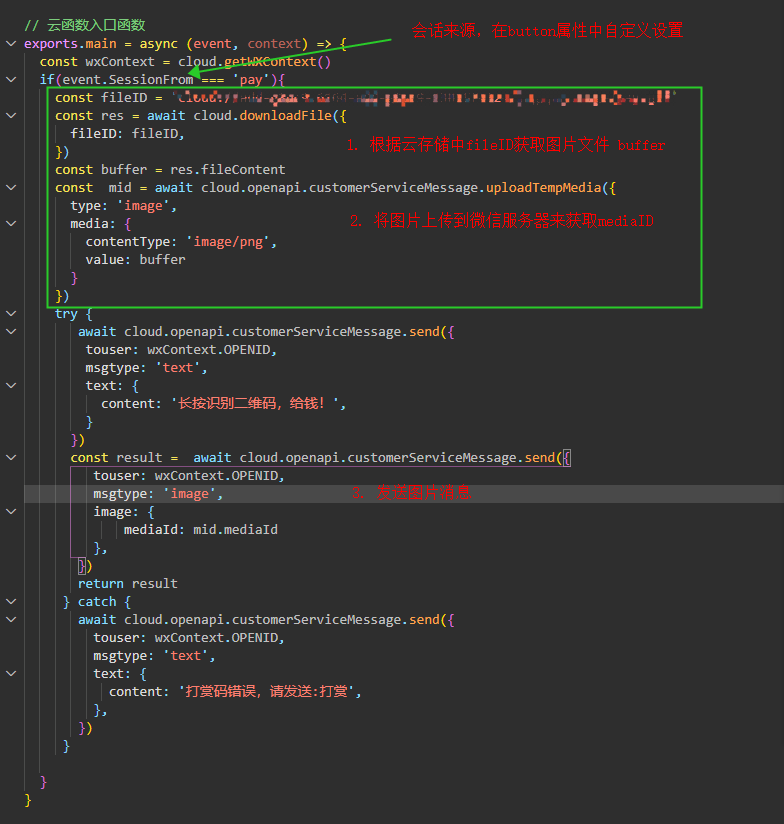Click the const buffer = res.fileContent line
784x824 pixels.
click(x=170, y=170)
